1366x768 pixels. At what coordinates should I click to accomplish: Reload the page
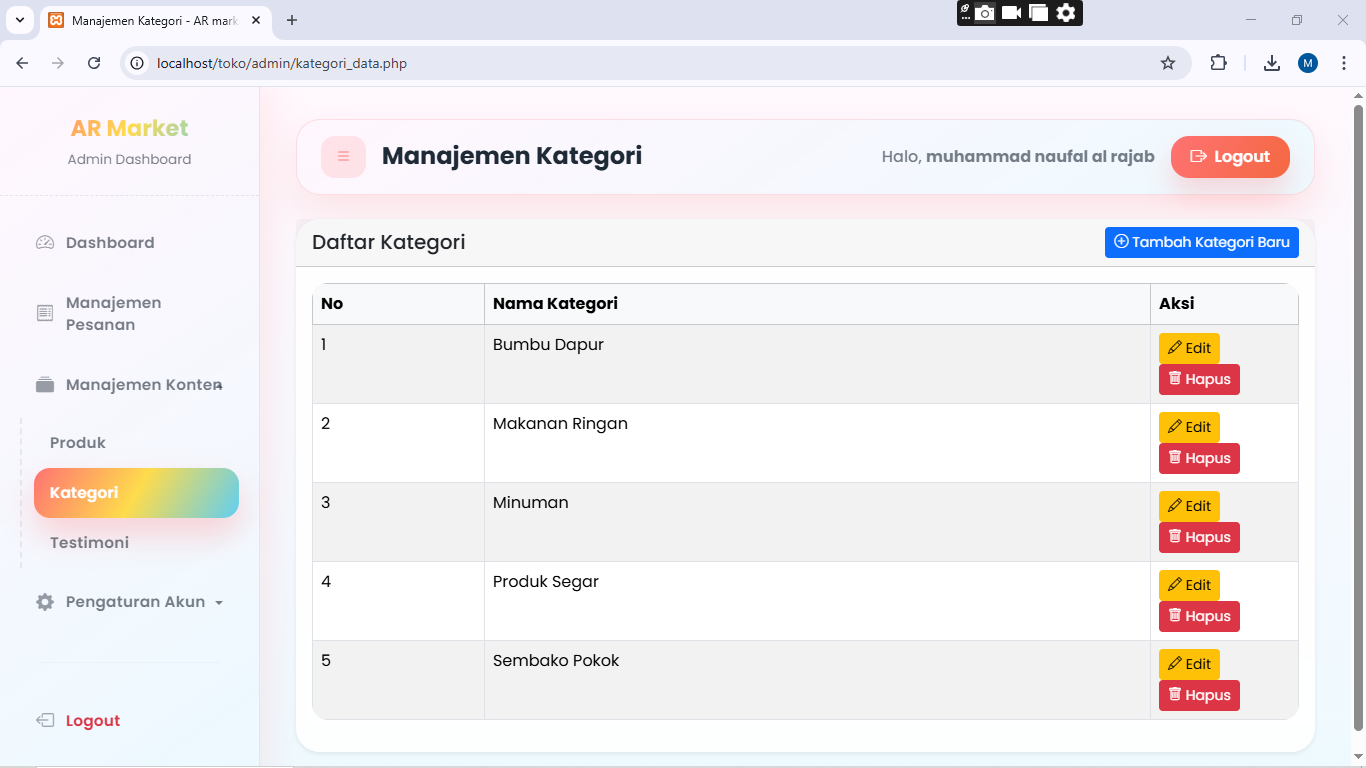[x=94, y=63]
